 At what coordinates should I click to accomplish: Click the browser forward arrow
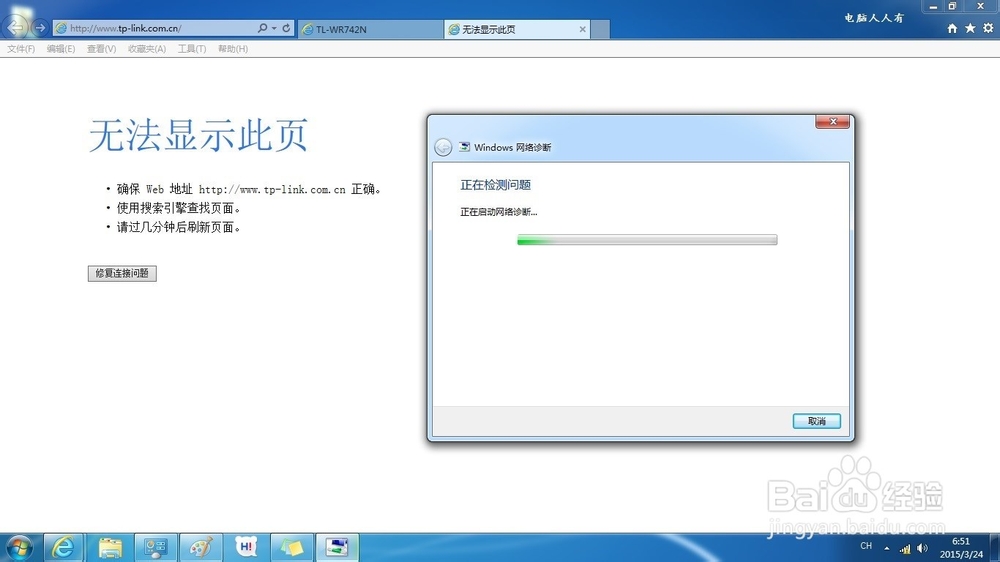click(x=40, y=27)
